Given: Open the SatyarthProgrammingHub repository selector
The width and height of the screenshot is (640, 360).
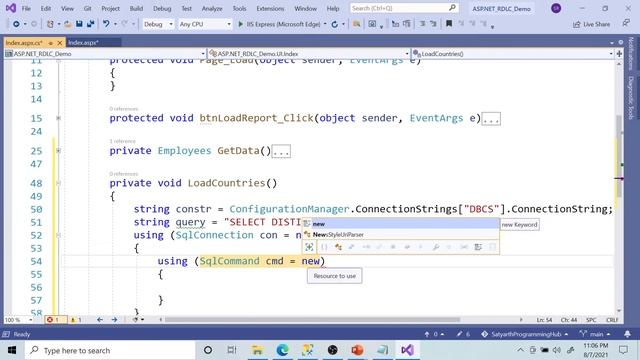Looking at the screenshot, I should 524,334.
